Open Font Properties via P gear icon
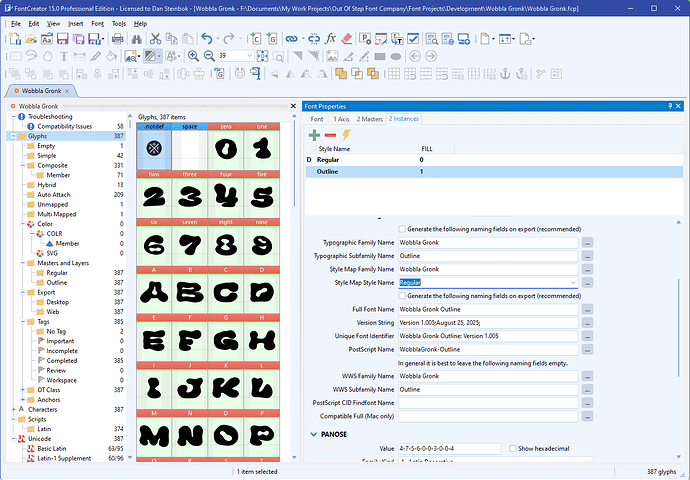690x480 pixels. coord(365,39)
